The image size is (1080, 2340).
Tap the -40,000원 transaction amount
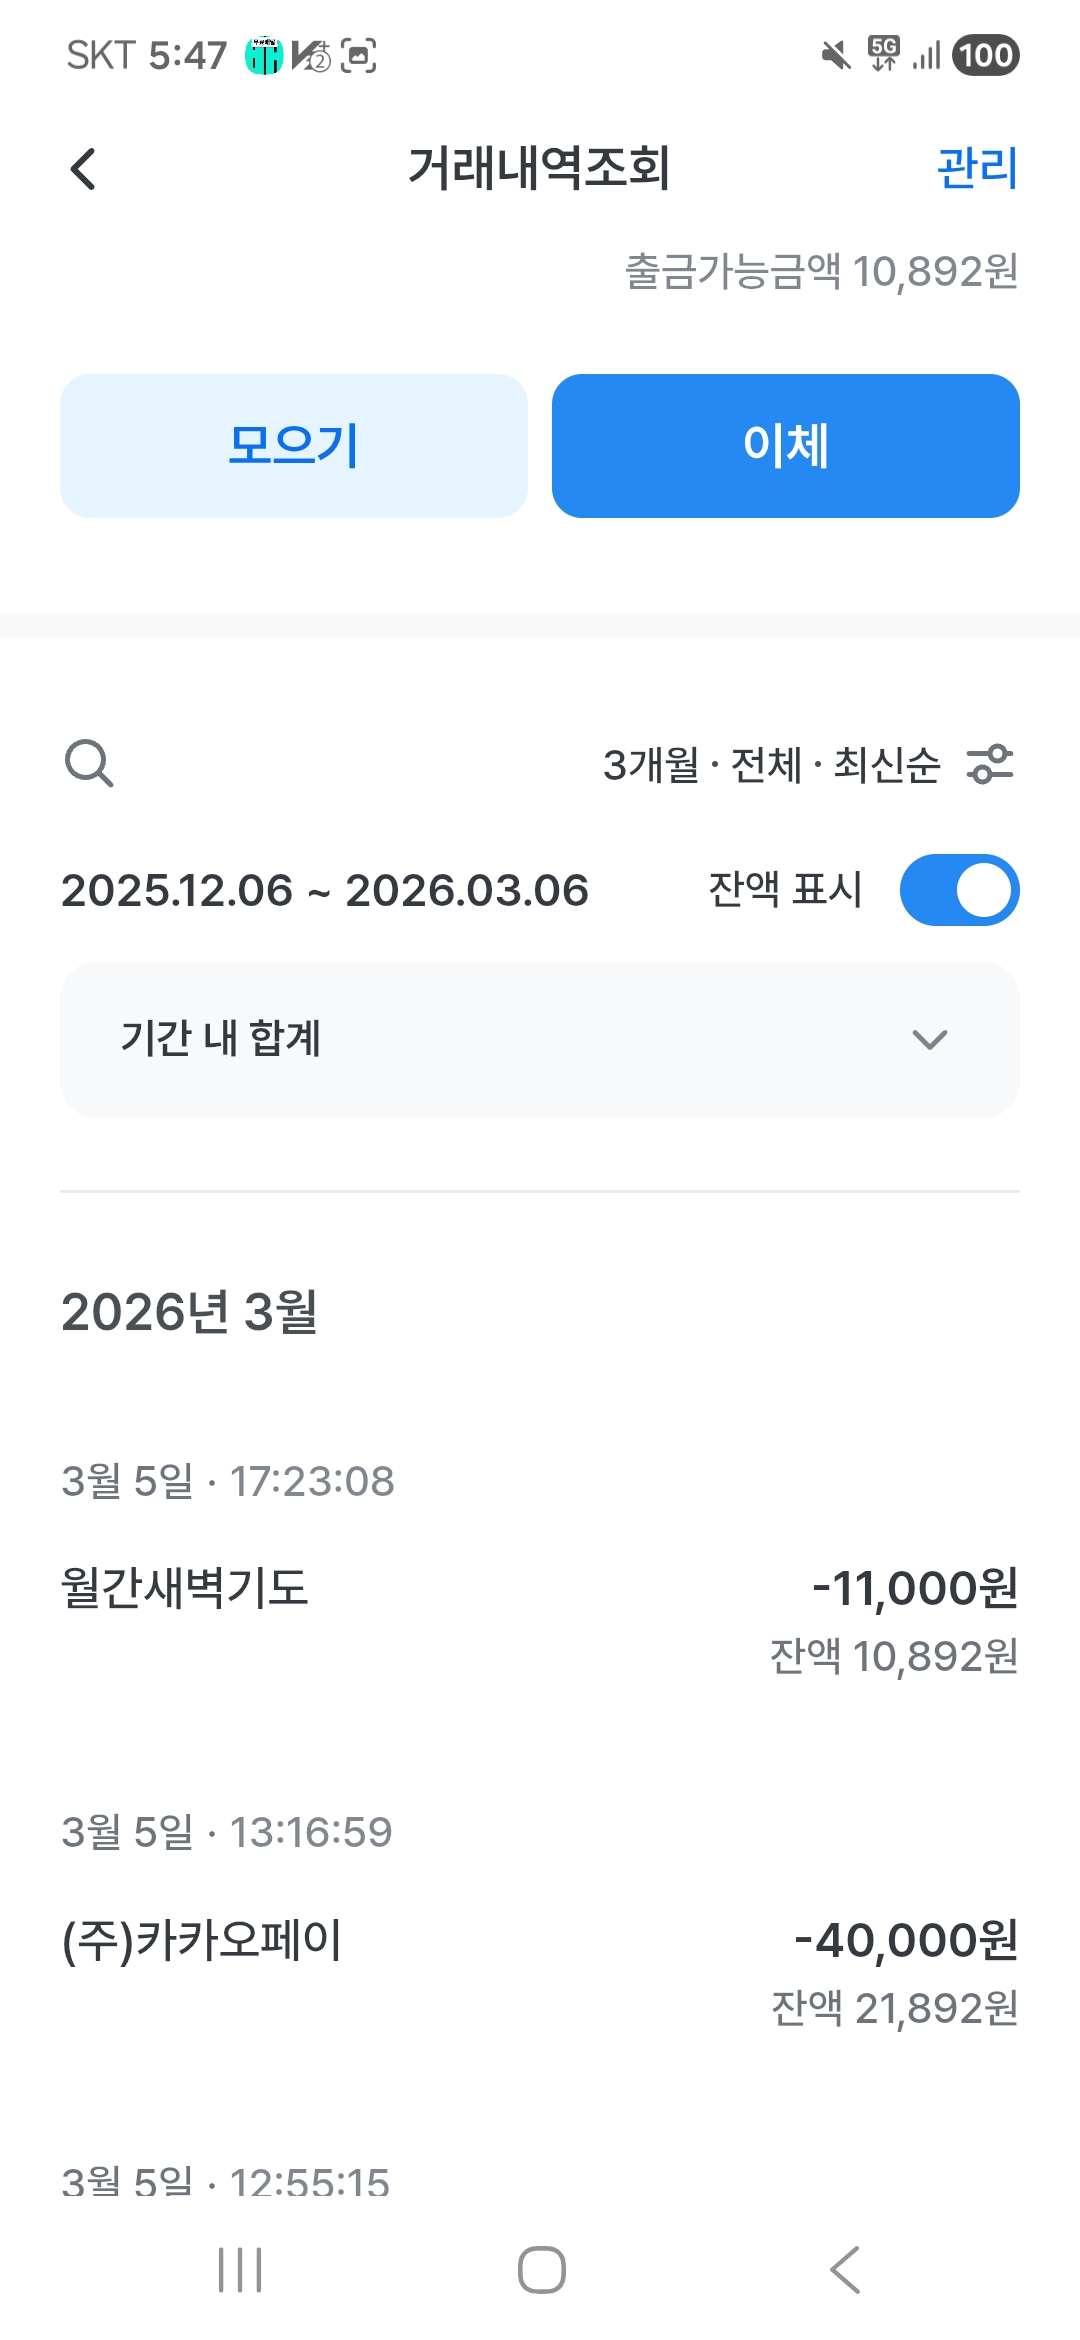pyautogui.click(x=906, y=1940)
